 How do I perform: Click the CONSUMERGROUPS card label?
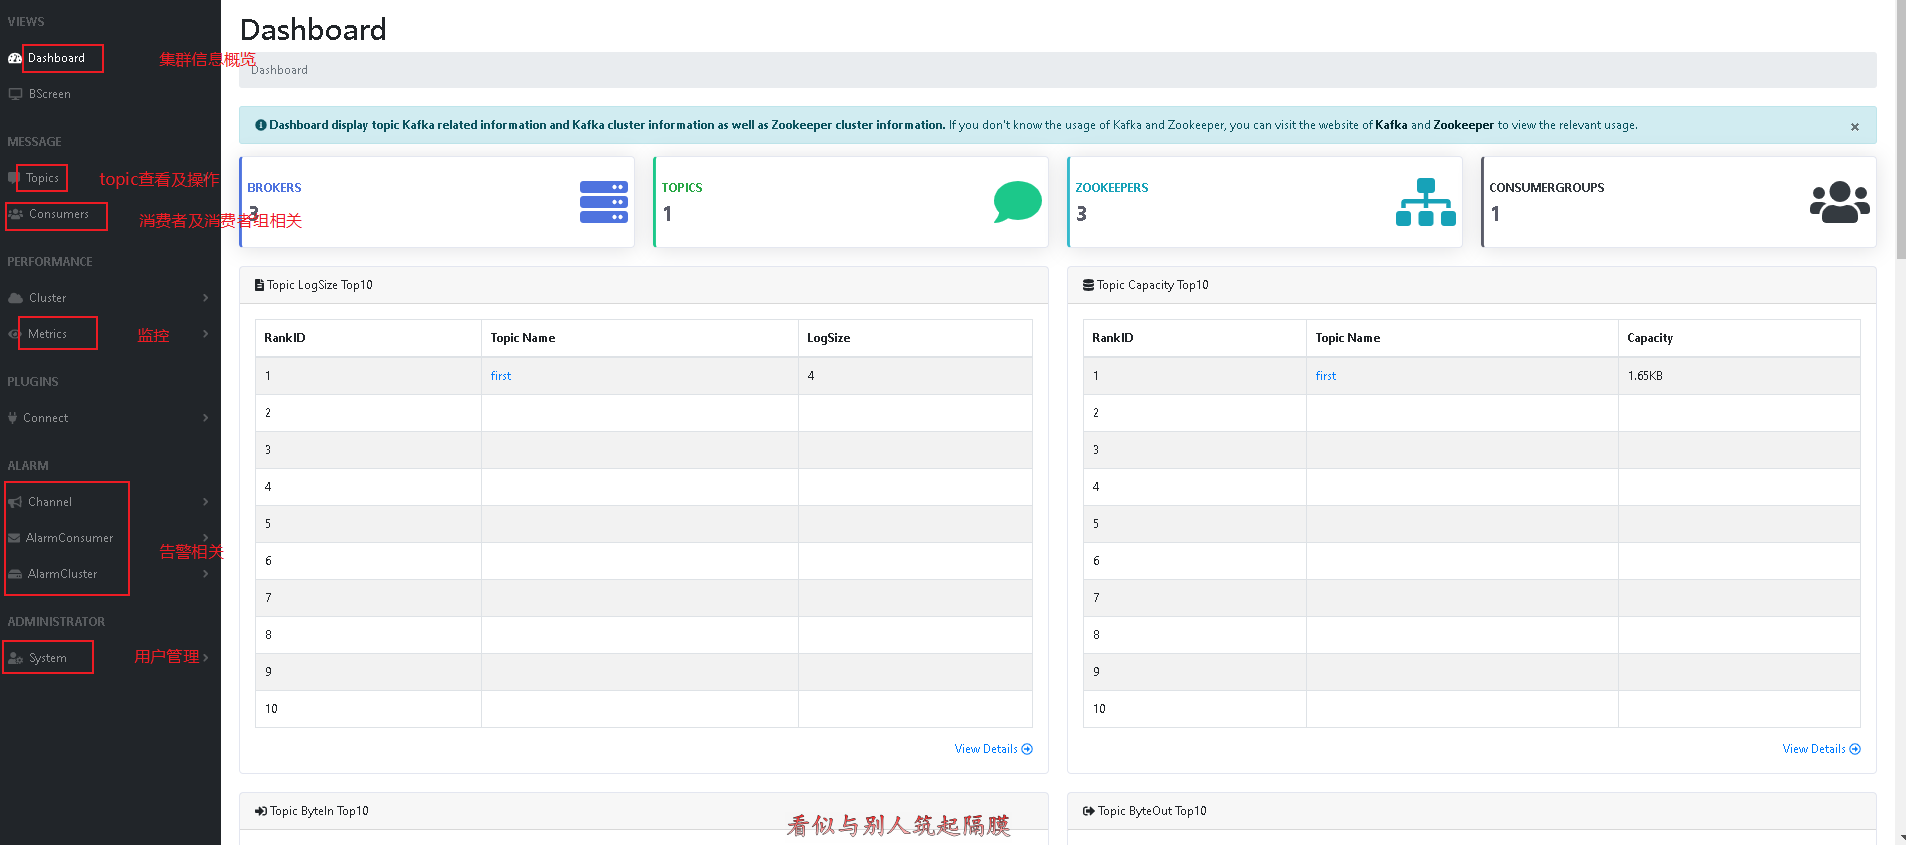click(x=1547, y=188)
